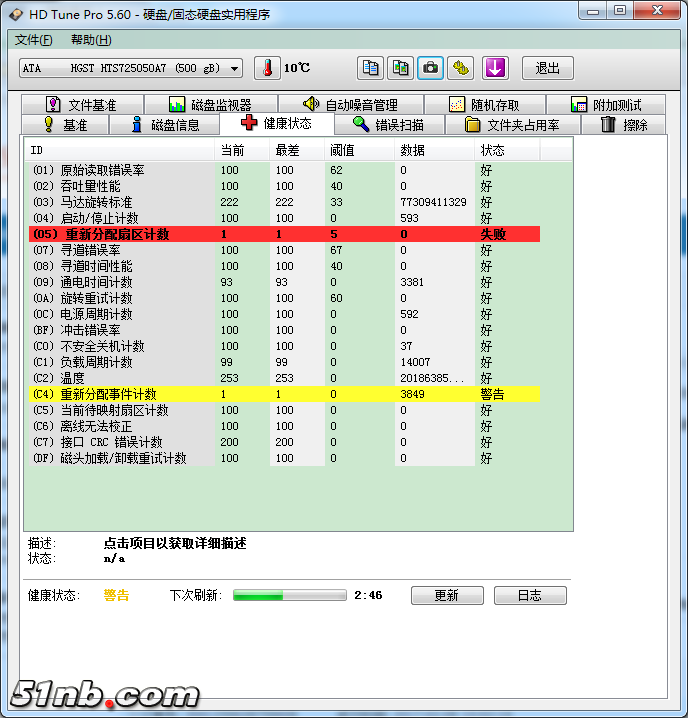Sort by the 数据 column header
This screenshot has width=688, height=718.
[434, 150]
